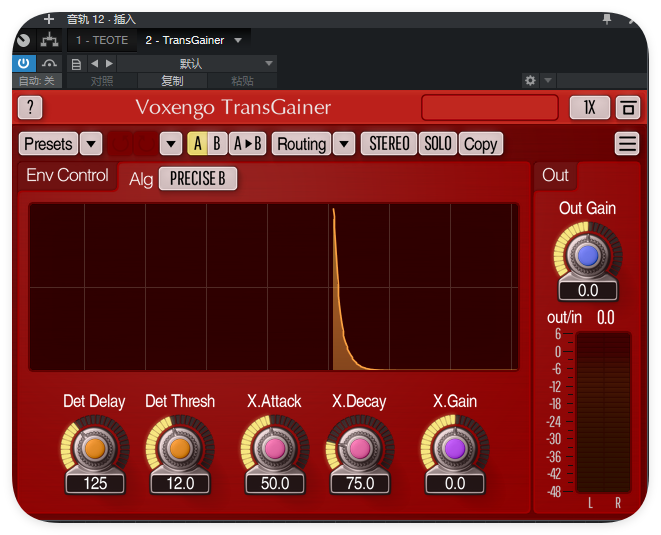Select the Out tab
The width and height of the screenshot is (661, 535).
[x=555, y=175]
